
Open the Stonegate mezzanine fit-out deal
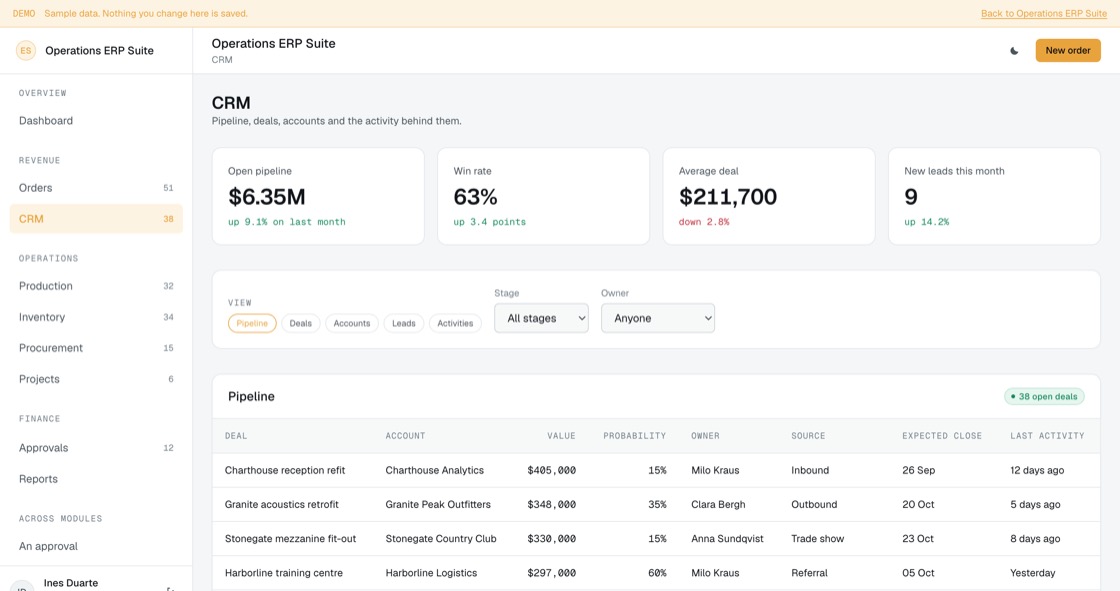(291, 539)
